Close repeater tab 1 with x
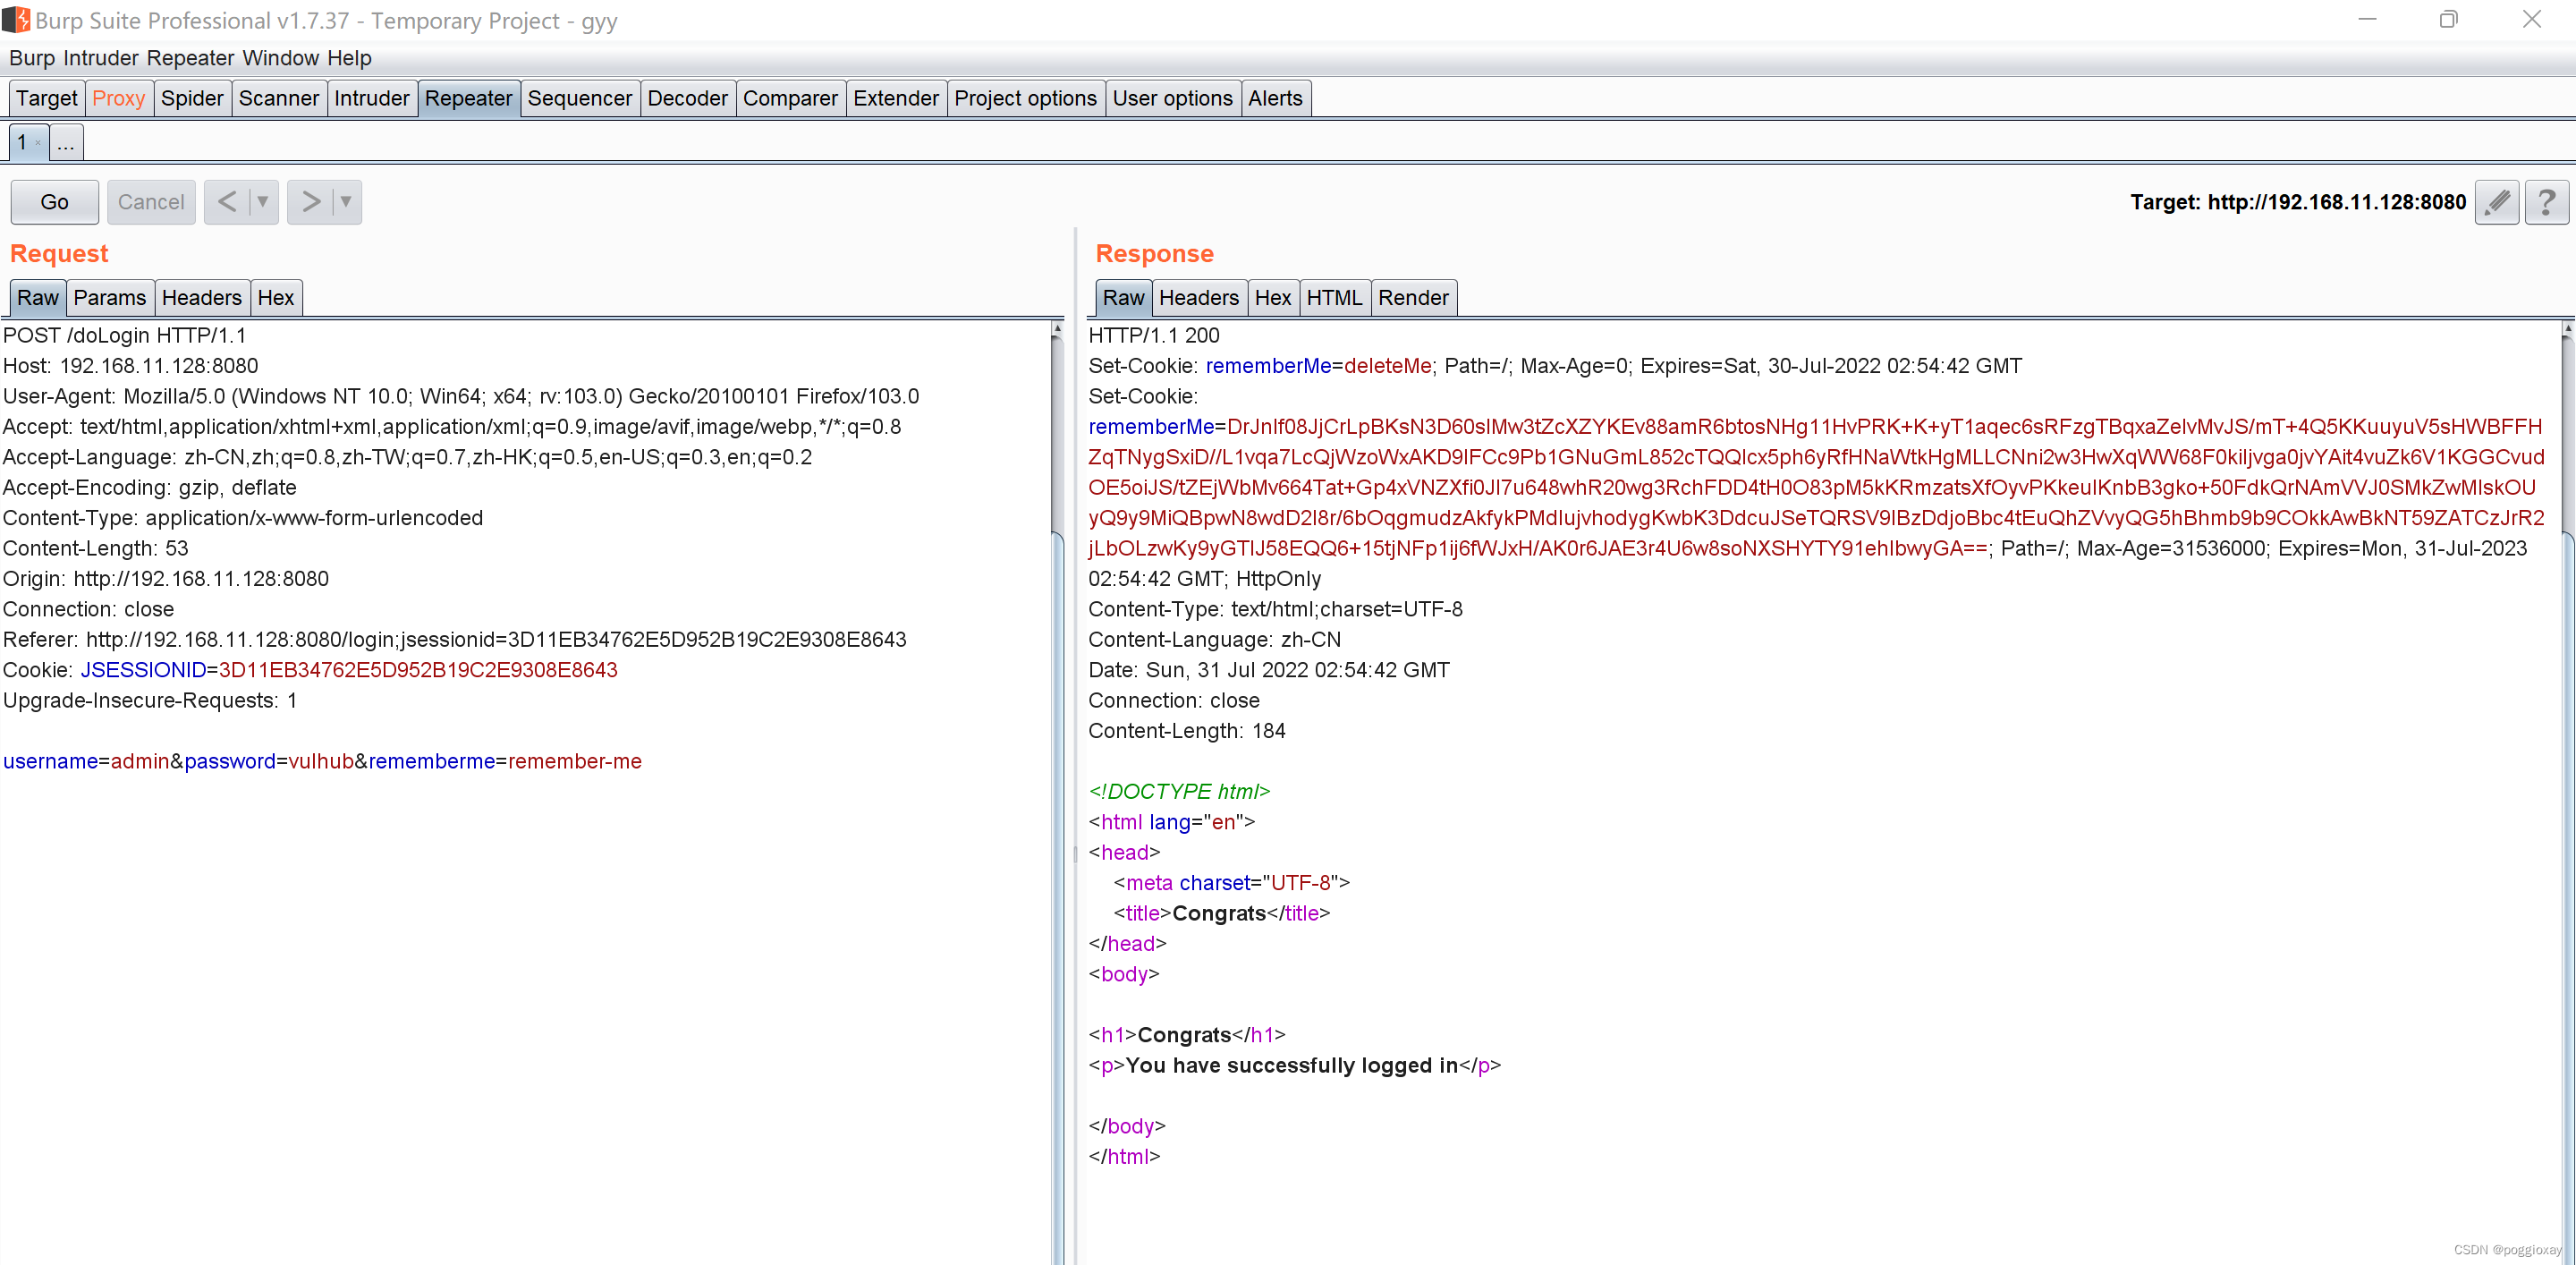The height and width of the screenshot is (1265, 2576). coord(38,143)
